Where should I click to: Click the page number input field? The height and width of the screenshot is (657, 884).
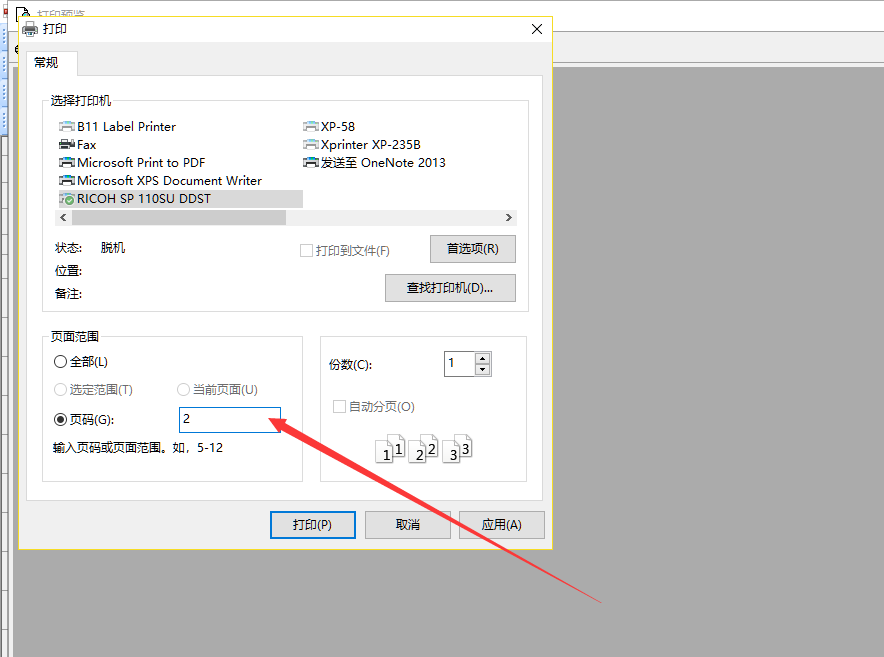coord(229,420)
